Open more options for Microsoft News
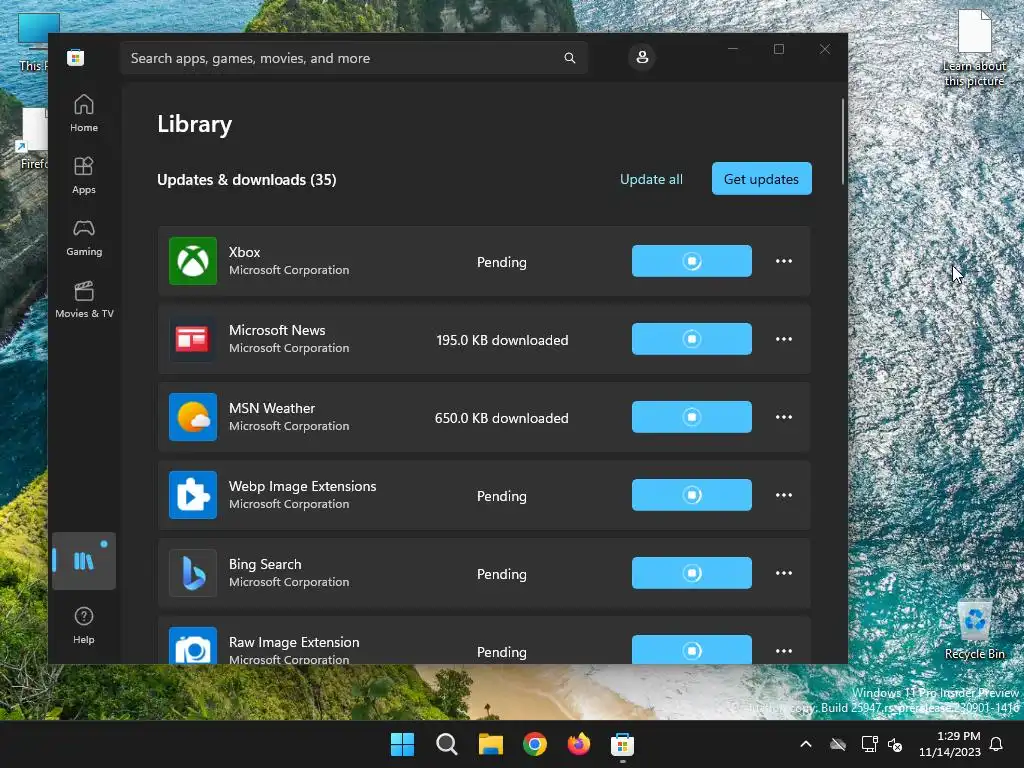The width and height of the screenshot is (1024, 768). [784, 339]
